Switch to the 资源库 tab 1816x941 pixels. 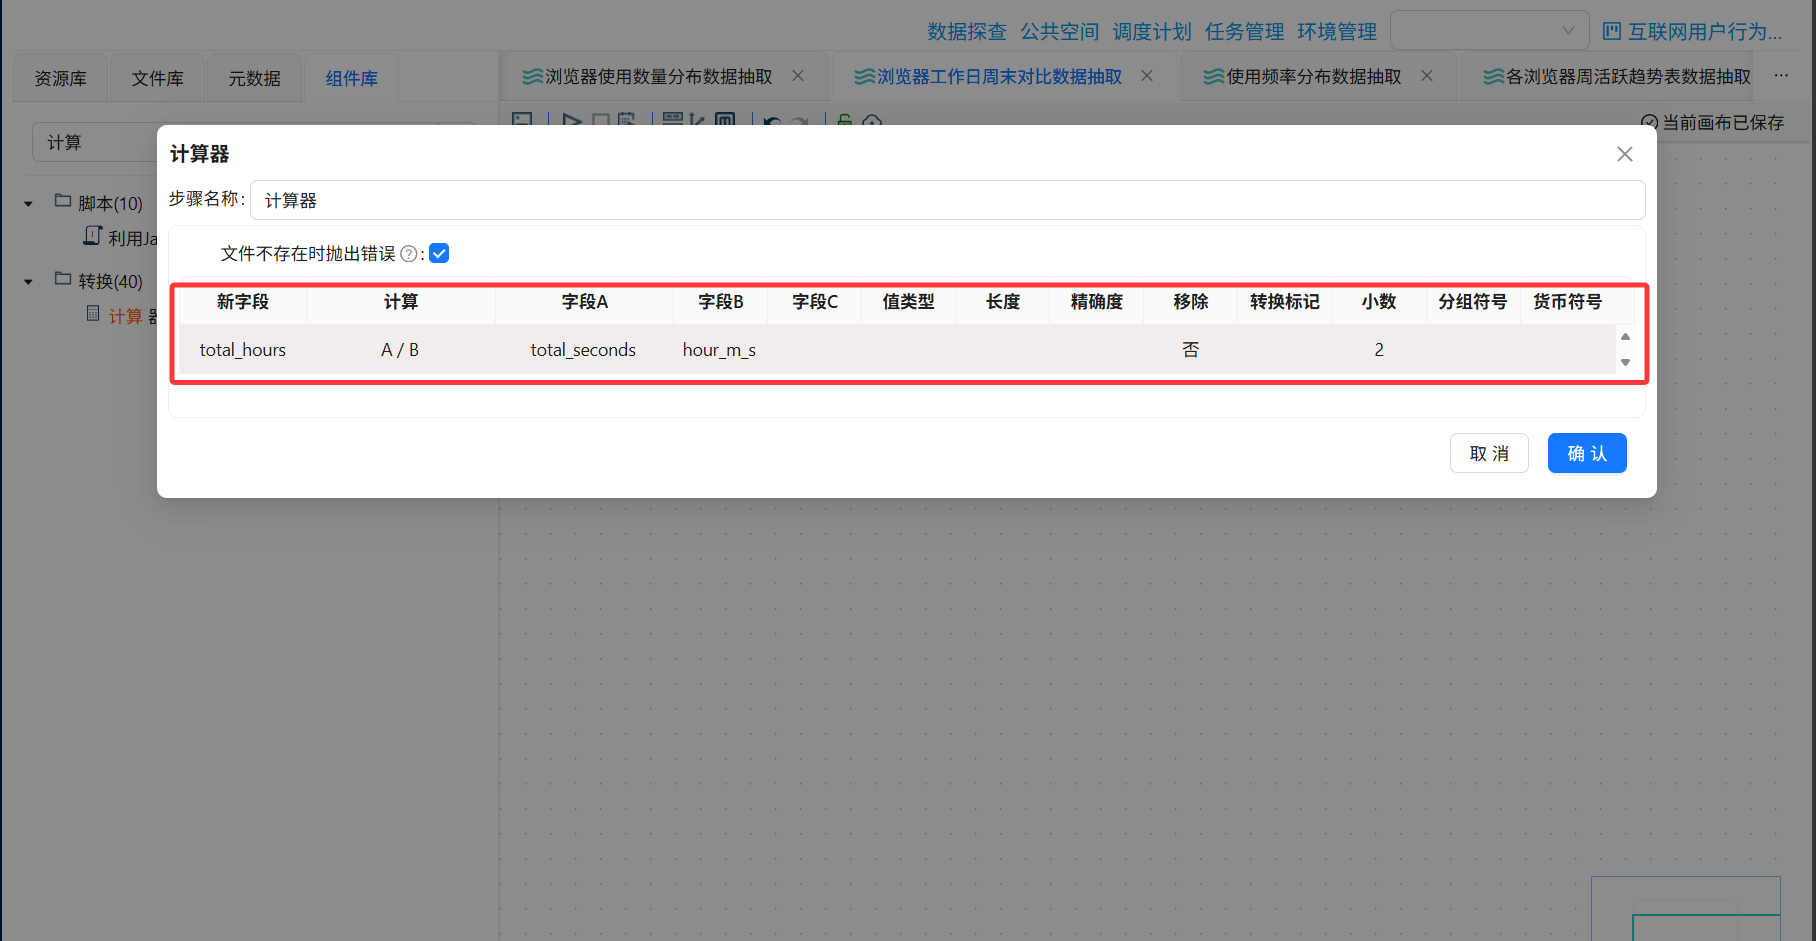tap(61, 78)
